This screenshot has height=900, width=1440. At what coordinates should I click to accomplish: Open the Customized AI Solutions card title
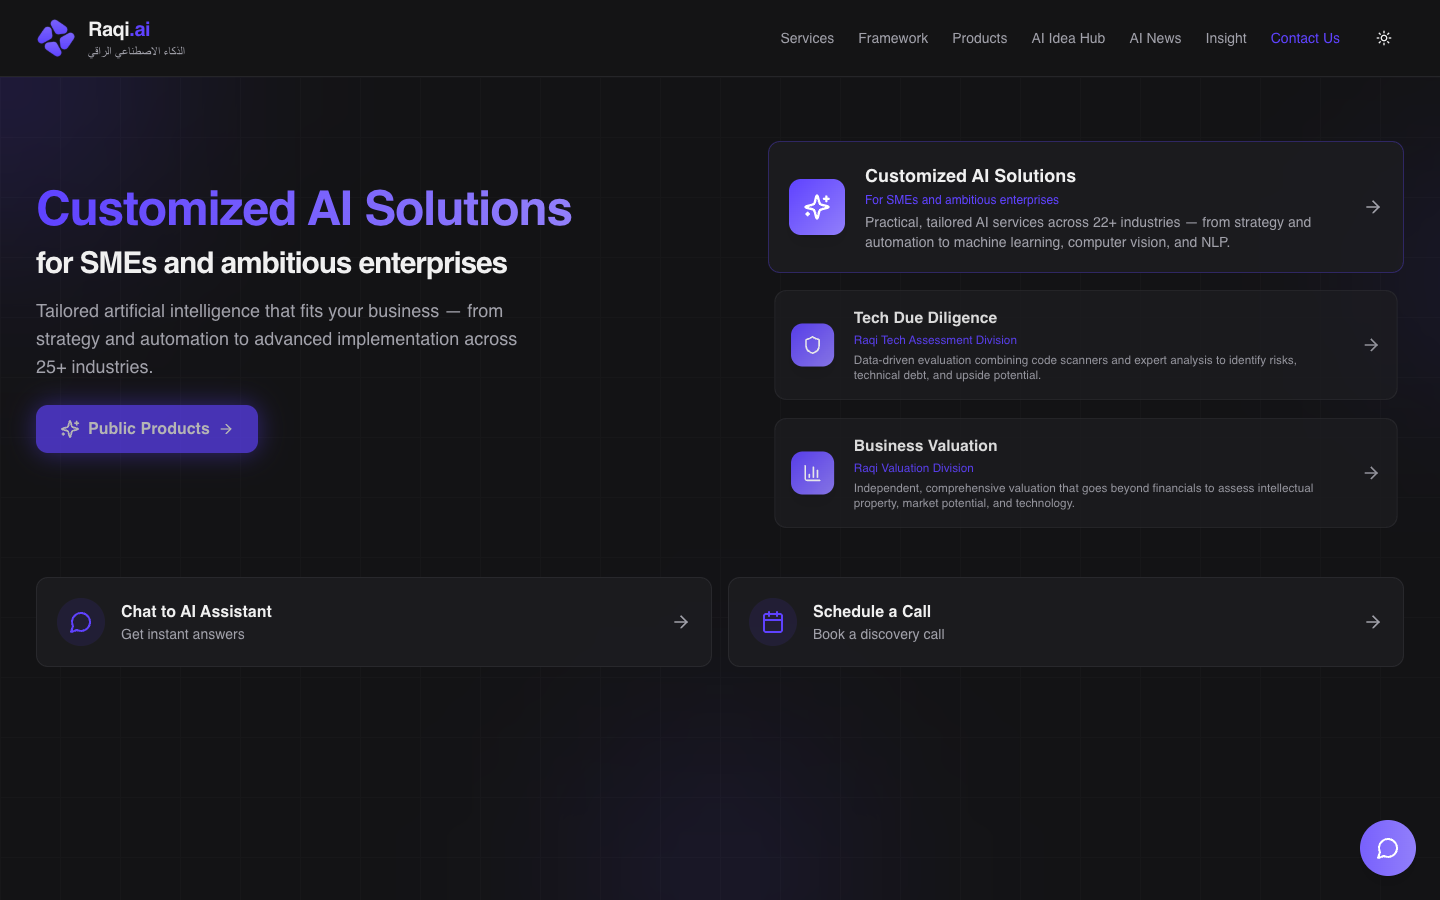coord(970,176)
